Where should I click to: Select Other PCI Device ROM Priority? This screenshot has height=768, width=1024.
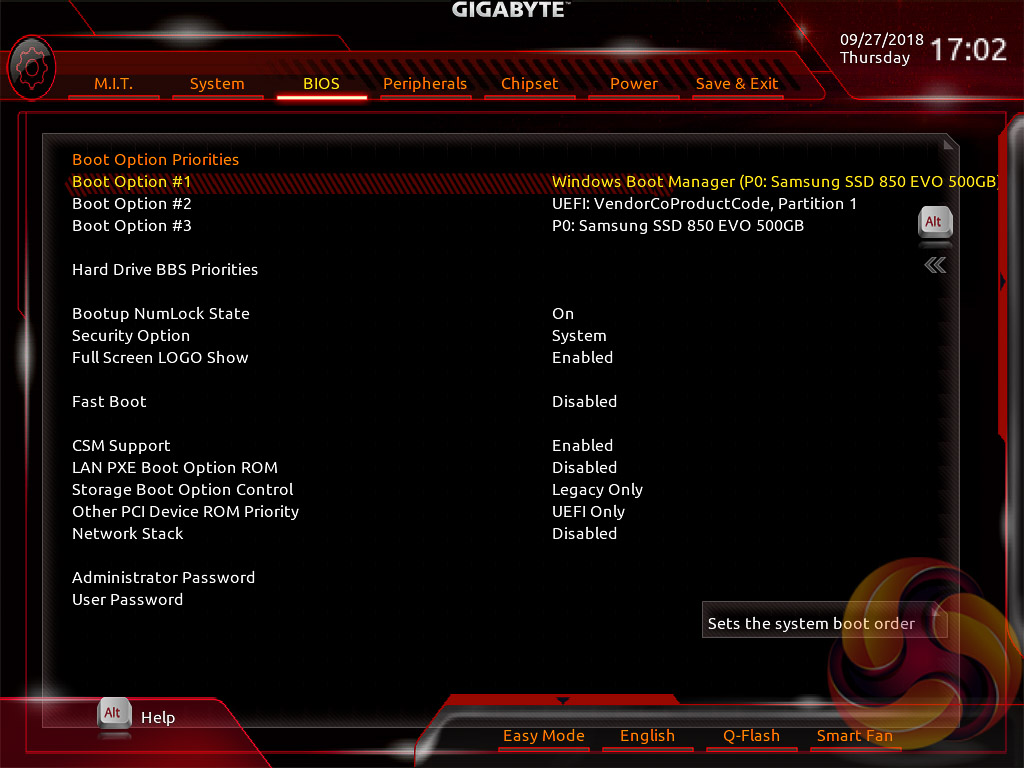[x=185, y=511]
